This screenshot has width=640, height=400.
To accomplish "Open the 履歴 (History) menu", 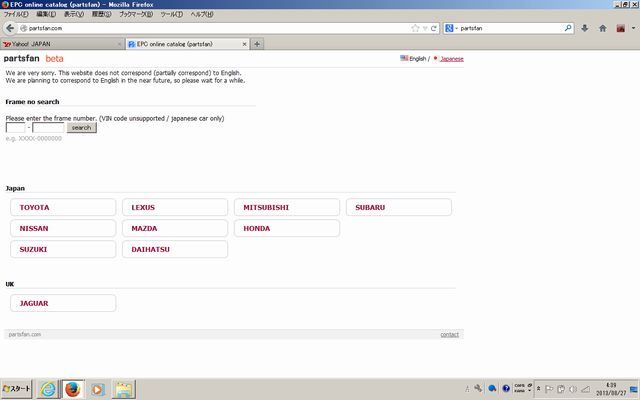I will (x=101, y=14).
